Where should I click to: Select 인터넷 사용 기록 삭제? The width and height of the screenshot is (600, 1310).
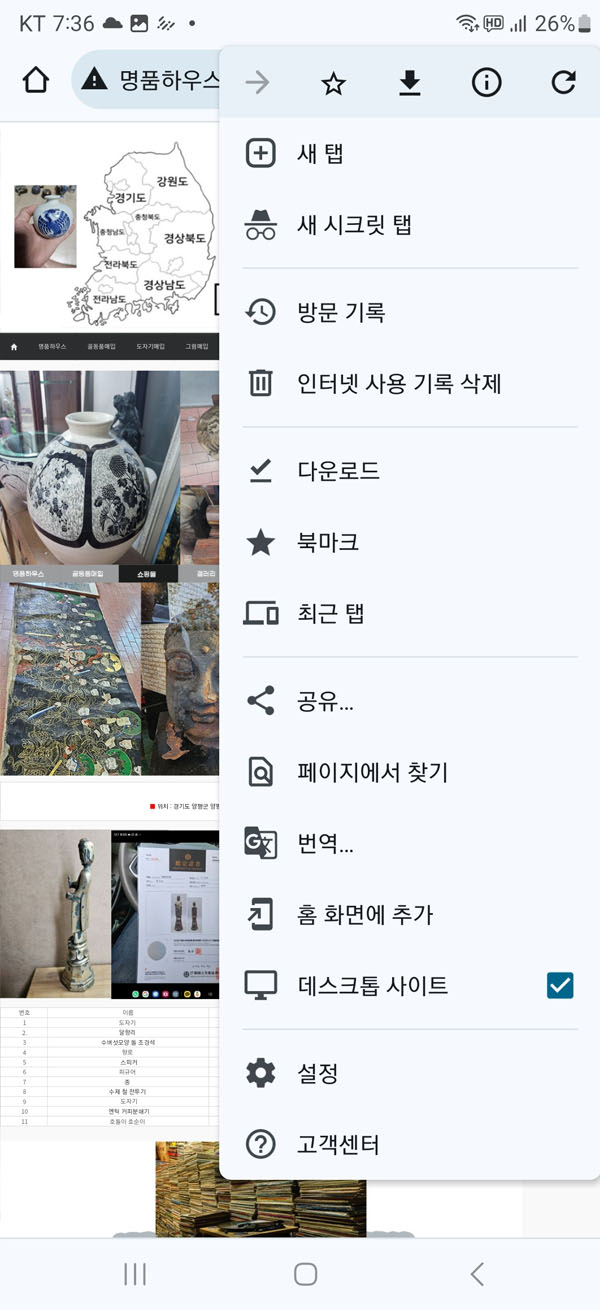(410, 383)
